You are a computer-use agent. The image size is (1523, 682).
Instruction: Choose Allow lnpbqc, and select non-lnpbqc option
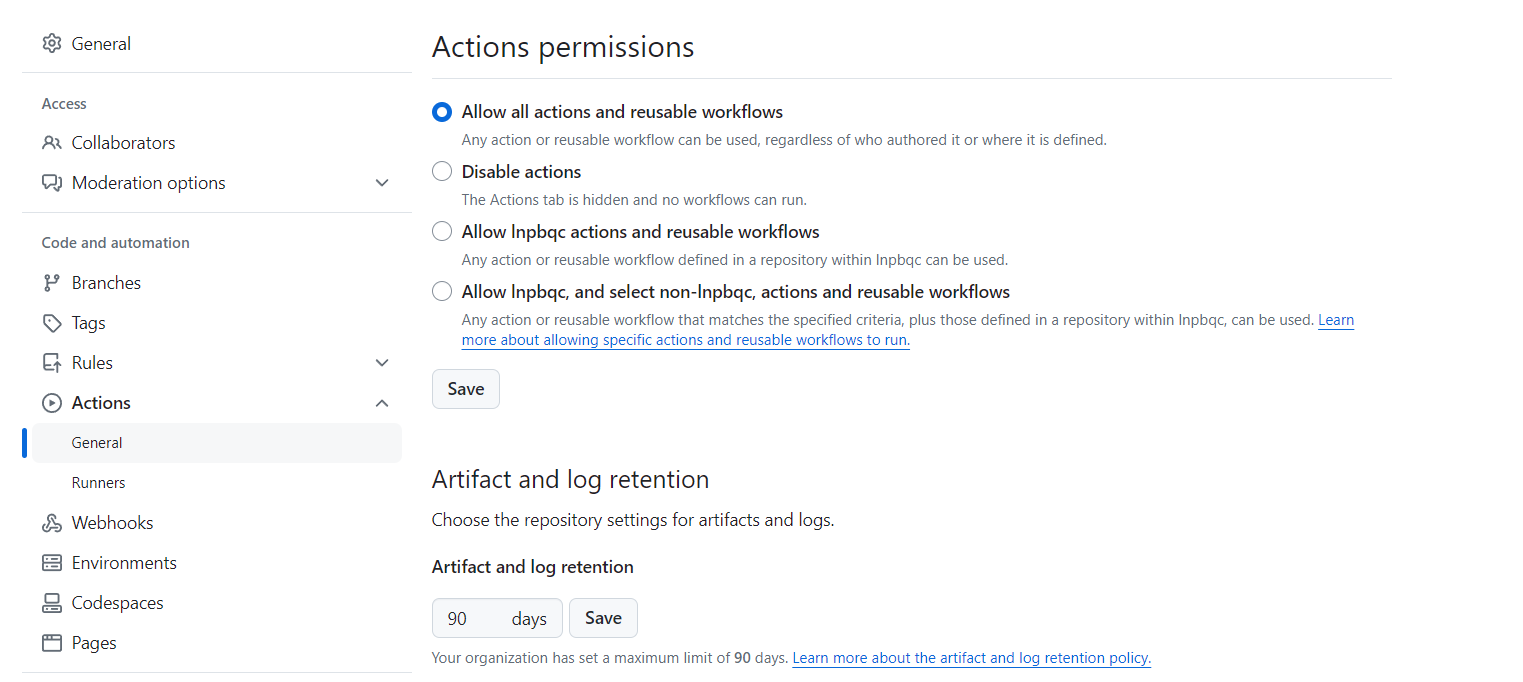[x=442, y=292]
